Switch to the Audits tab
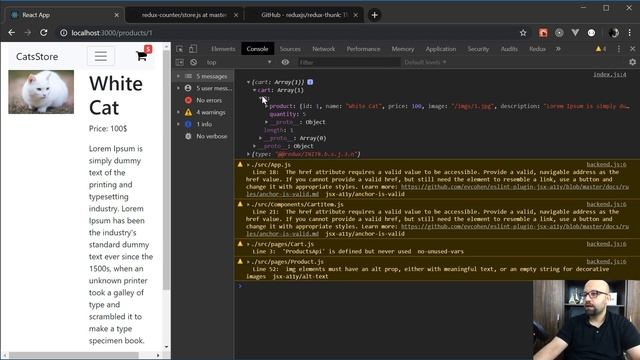640x360 pixels. (x=509, y=49)
